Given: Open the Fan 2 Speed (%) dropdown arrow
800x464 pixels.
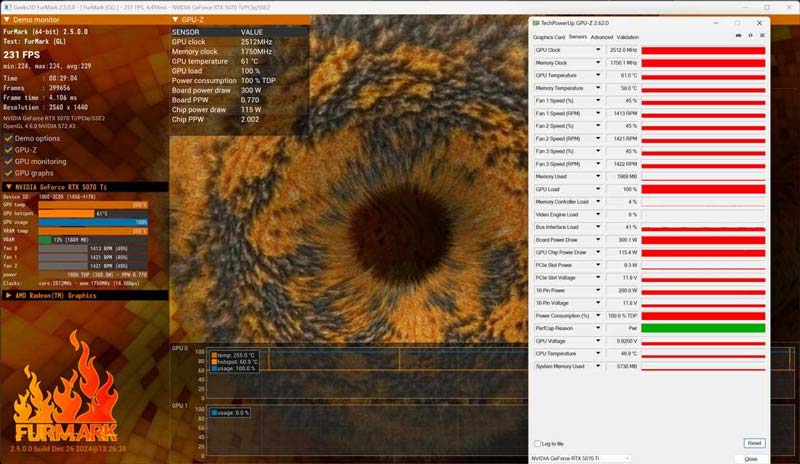Looking at the screenshot, I should (x=598, y=126).
